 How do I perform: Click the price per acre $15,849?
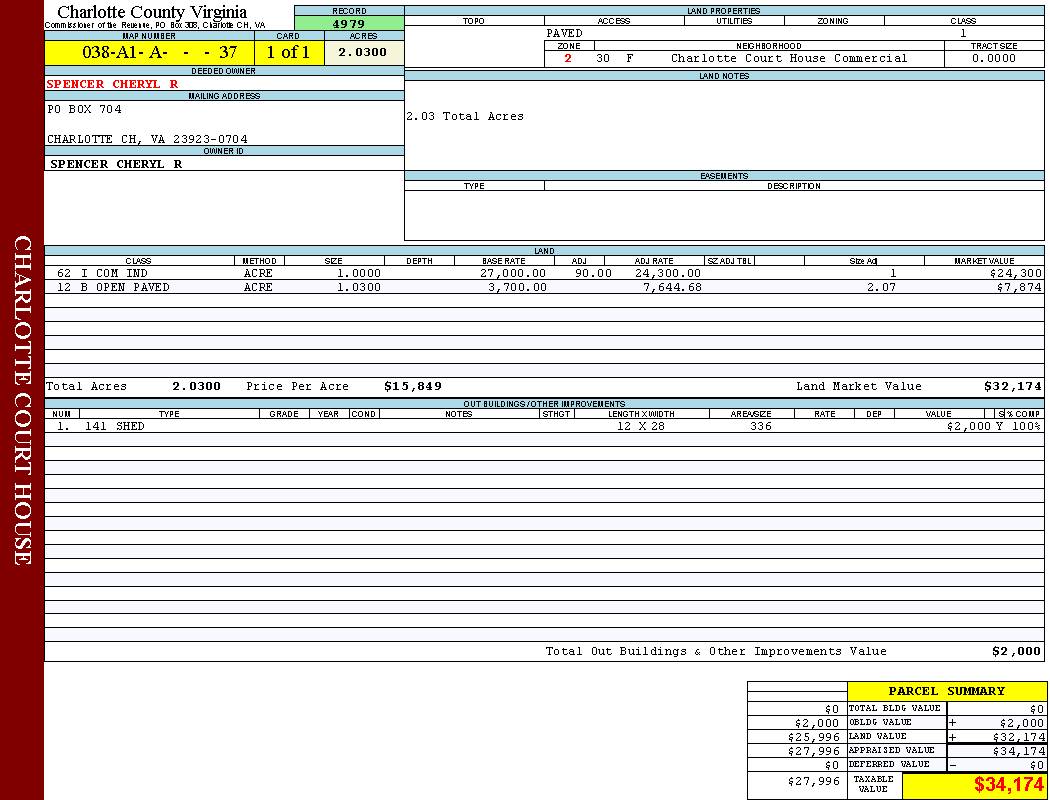coord(412,386)
